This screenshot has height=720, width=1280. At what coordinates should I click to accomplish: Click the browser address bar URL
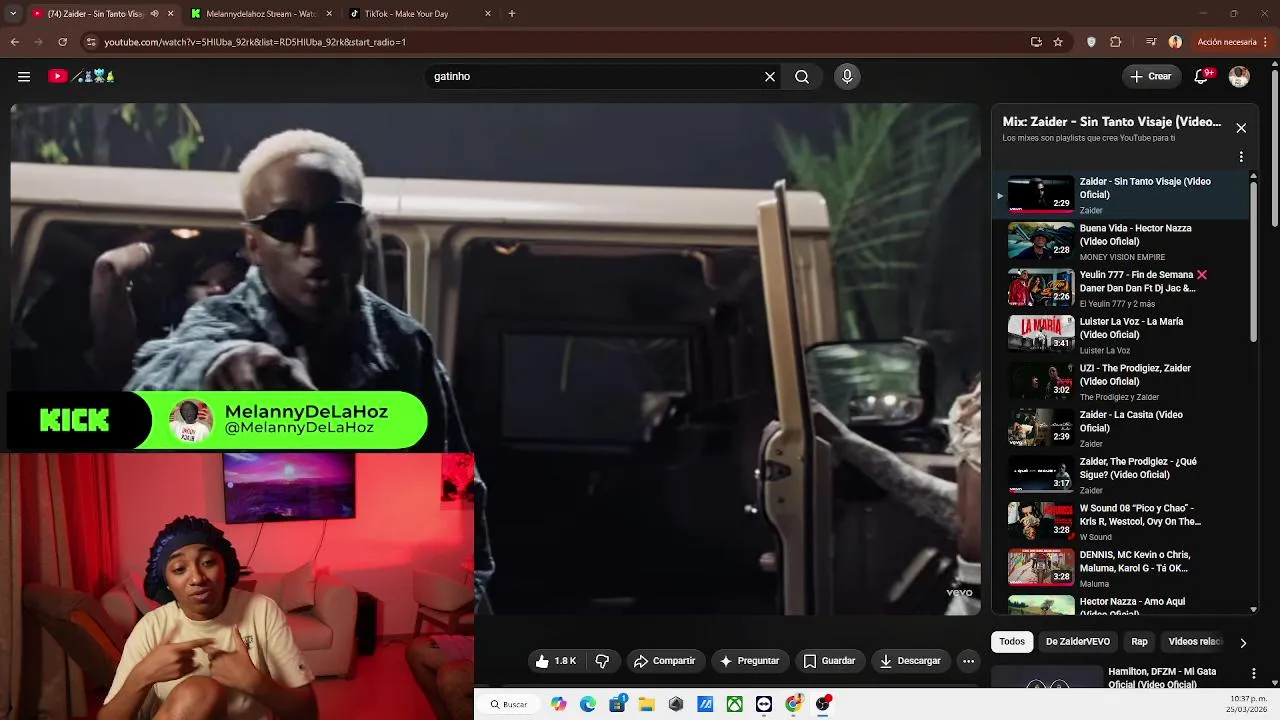point(255,42)
